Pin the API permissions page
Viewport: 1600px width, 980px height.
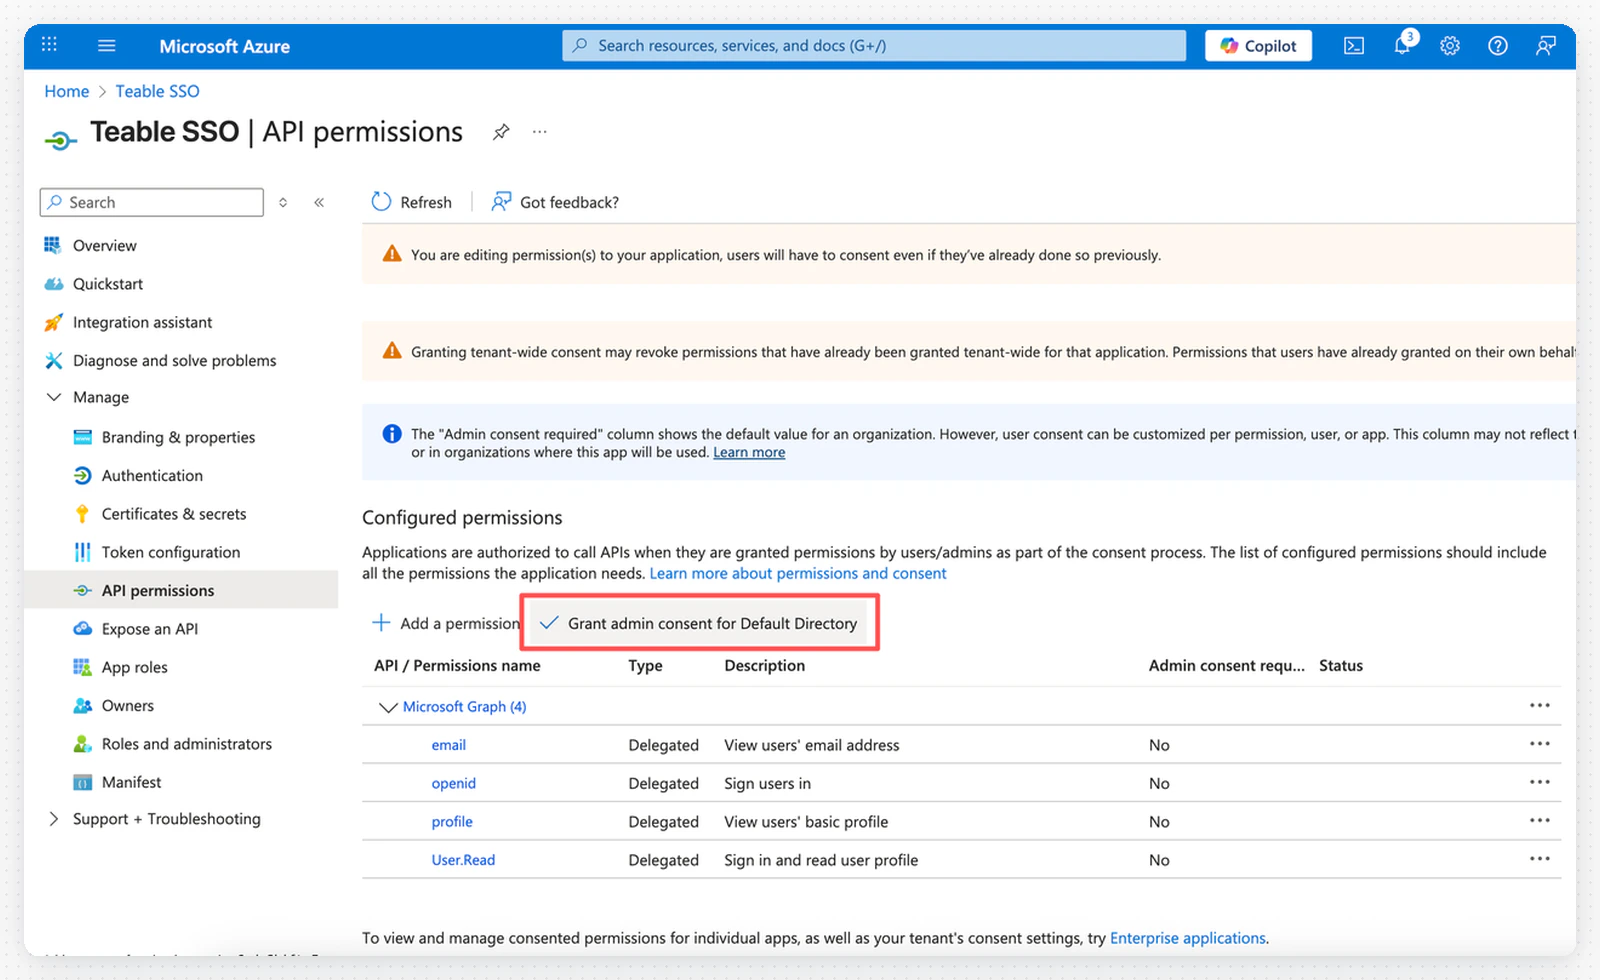[x=501, y=132]
